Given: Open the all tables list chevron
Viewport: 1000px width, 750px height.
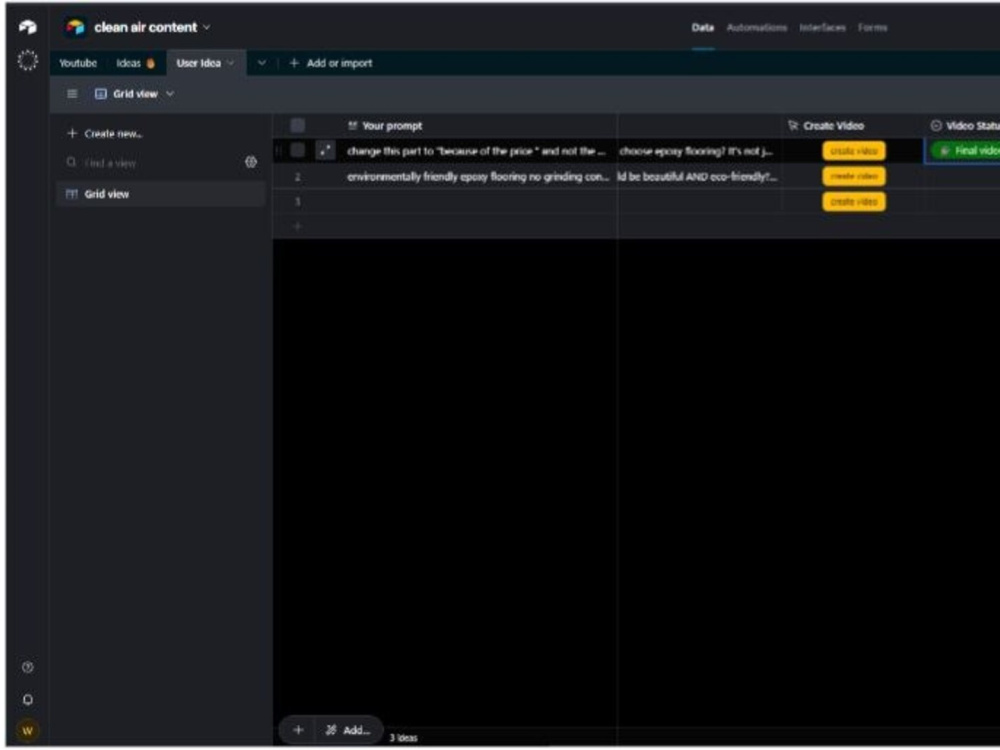Looking at the screenshot, I should pyautogui.click(x=261, y=62).
